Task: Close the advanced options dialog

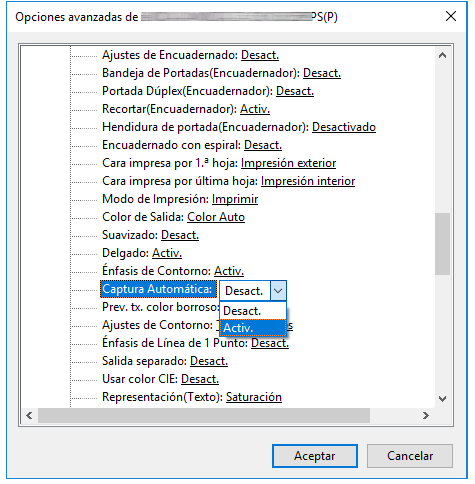Action: point(451,16)
